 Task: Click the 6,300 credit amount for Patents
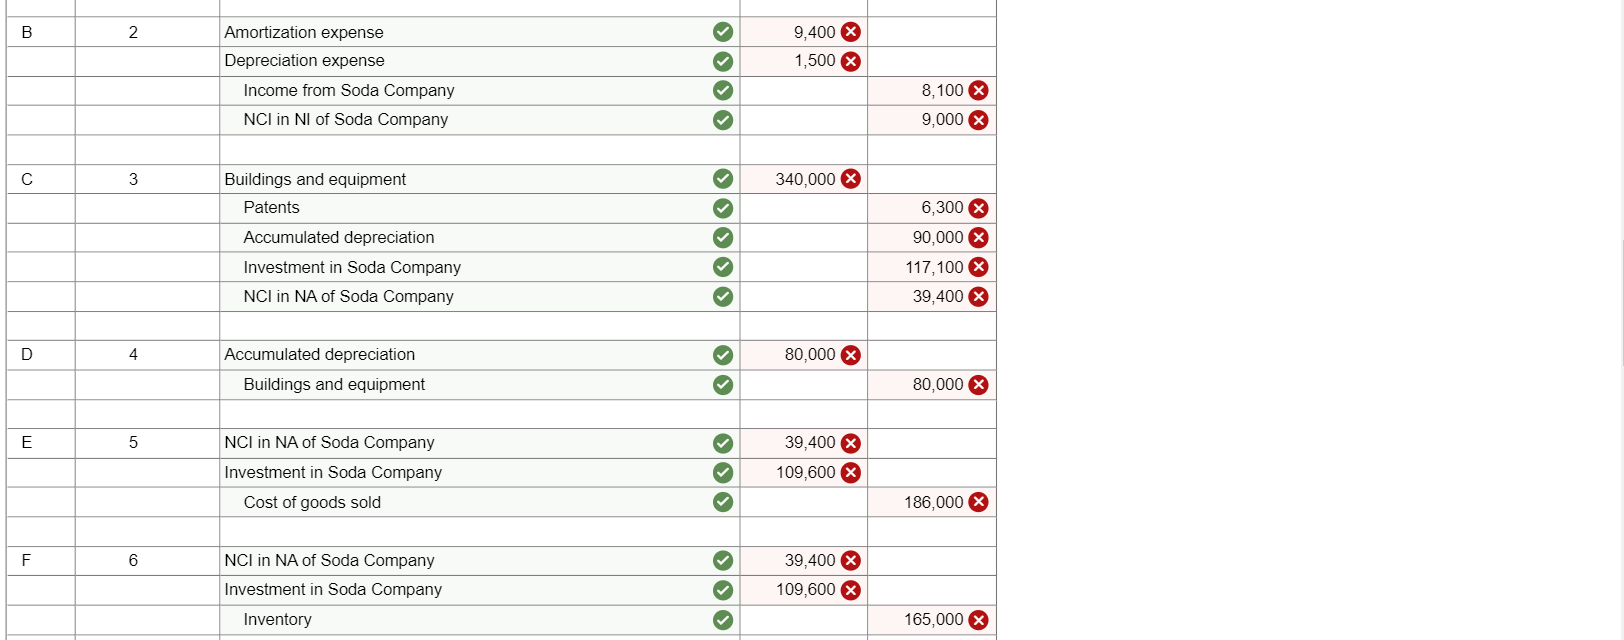coord(938,208)
